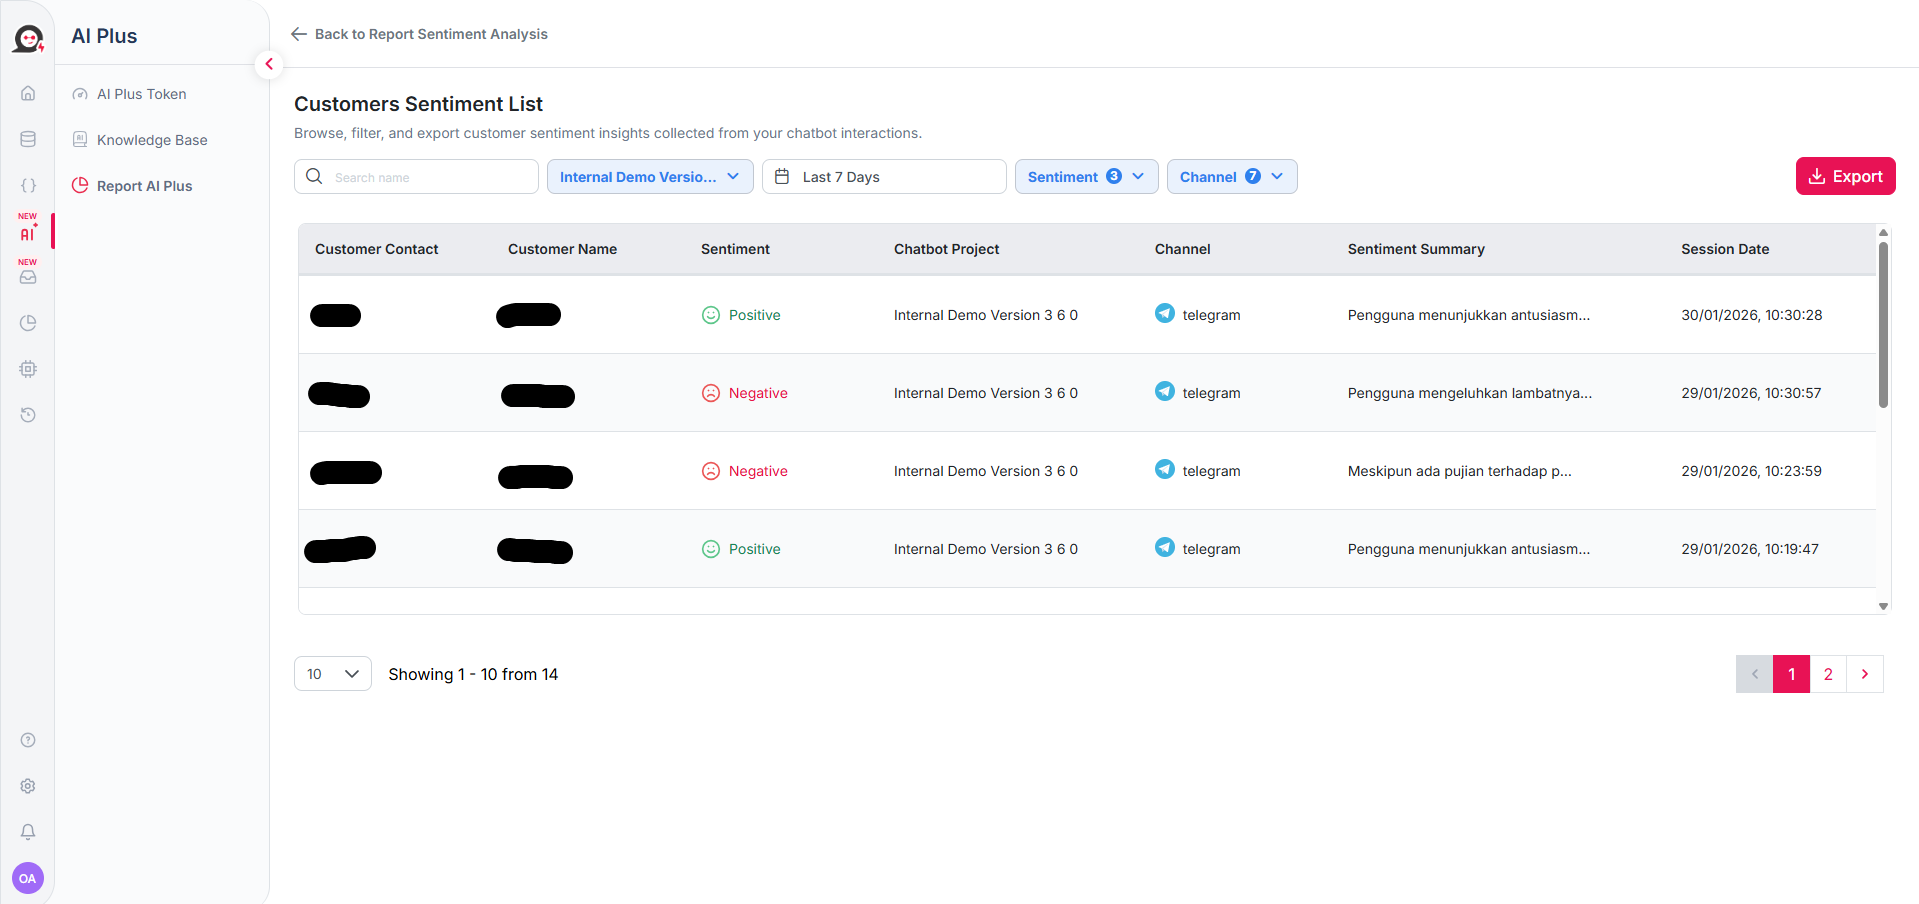The width and height of the screenshot is (1919, 904).
Task: Select Knowledge Base menu item
Action: tap(151, 140)
